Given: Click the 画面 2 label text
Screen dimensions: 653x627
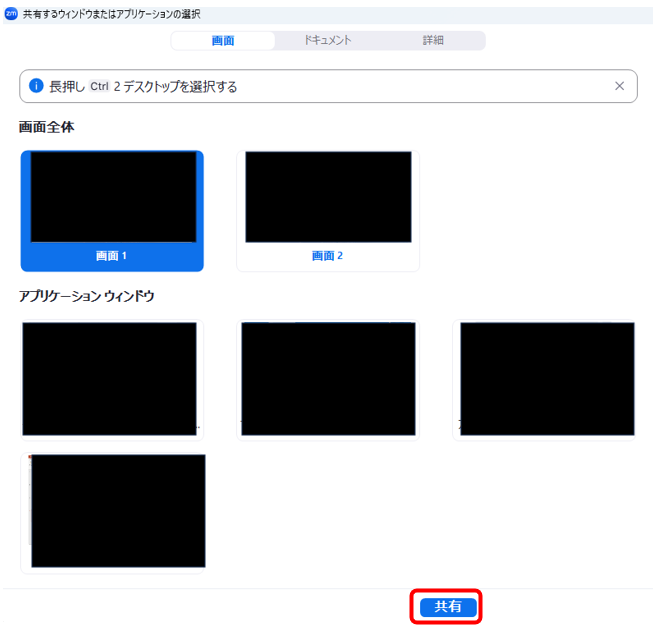Looking at the screenshot, I should (x=327, y=256).
